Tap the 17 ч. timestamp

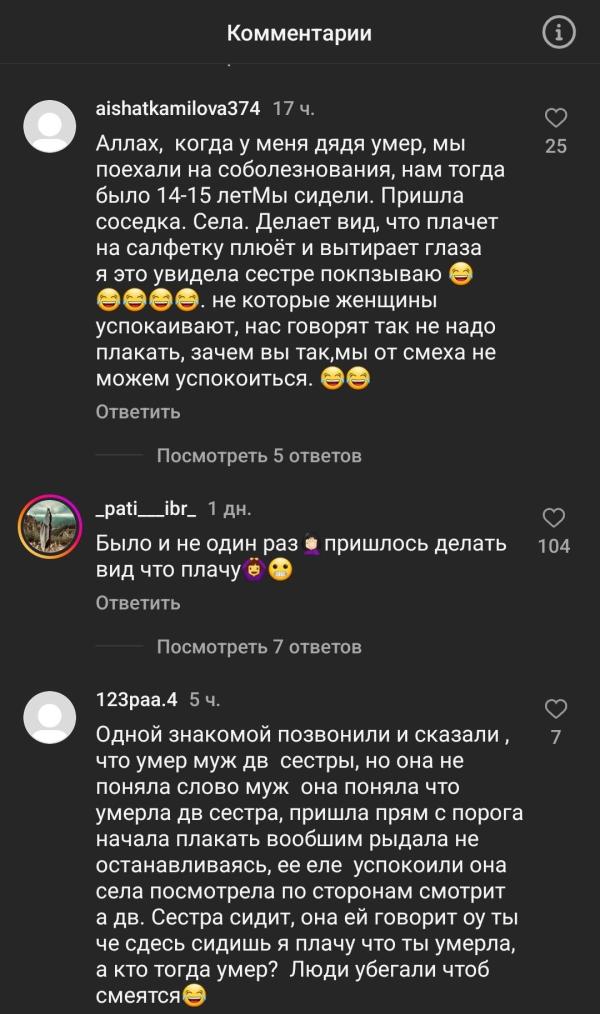tap(294, 108)
